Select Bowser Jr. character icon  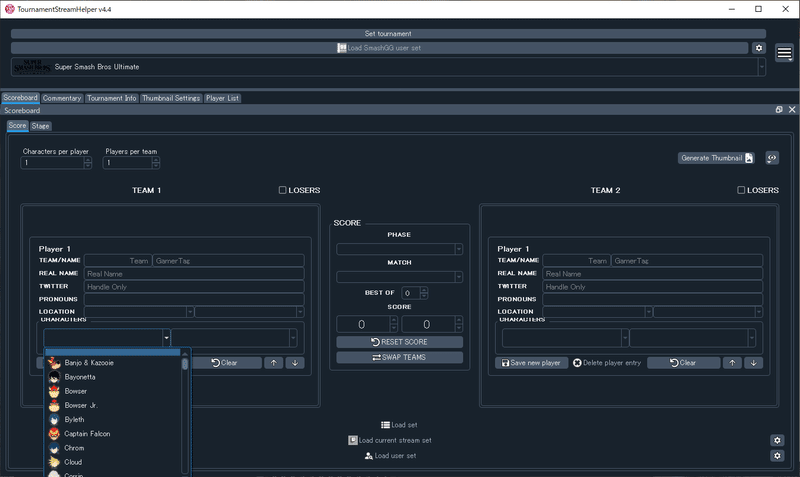[x=54, y=406]
